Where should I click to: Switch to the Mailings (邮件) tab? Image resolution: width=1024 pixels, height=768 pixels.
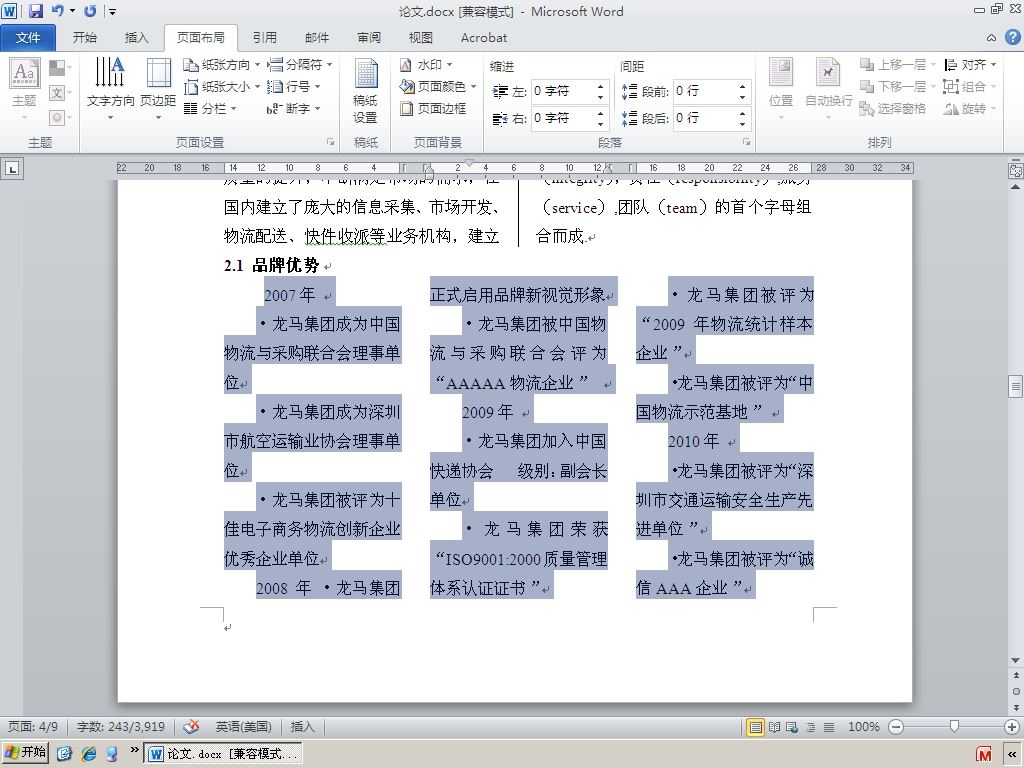point(317,38)
